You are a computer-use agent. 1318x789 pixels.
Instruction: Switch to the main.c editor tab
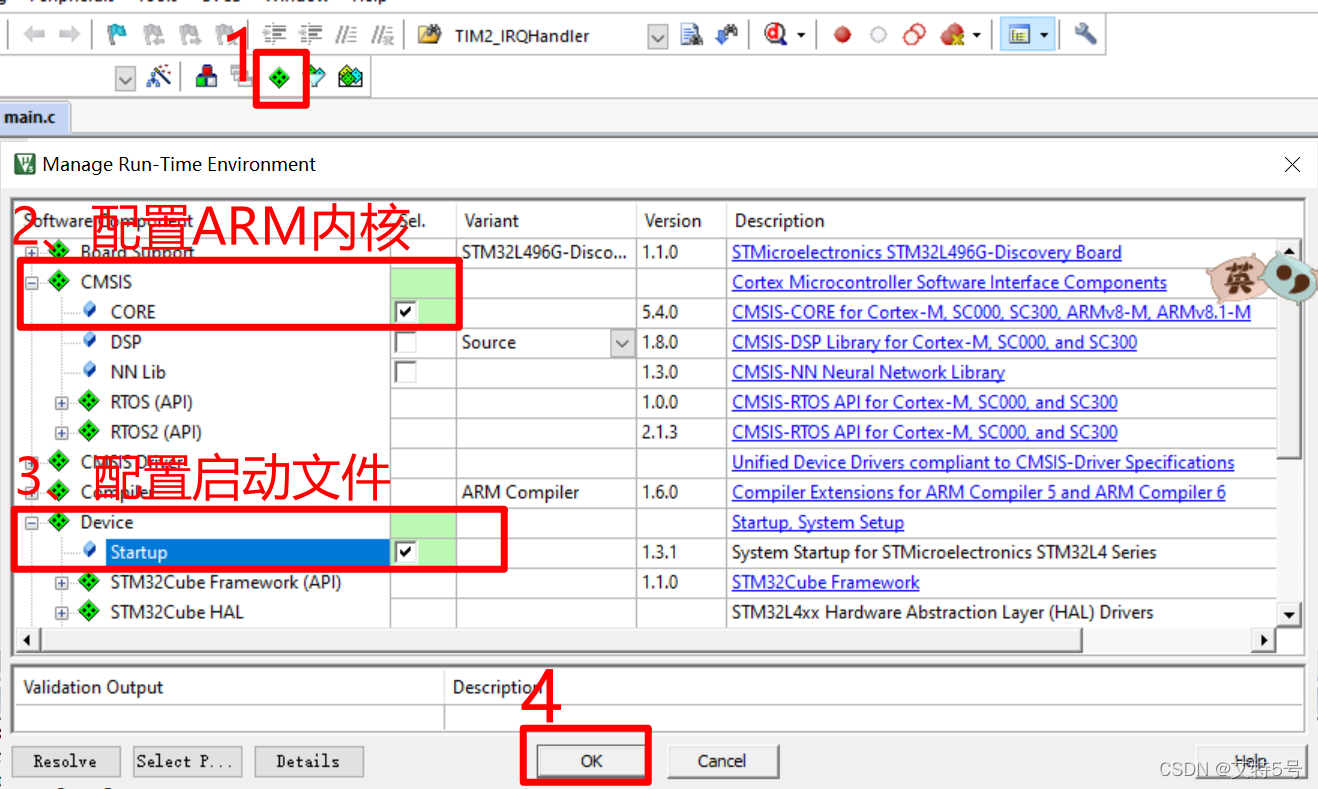(34, 117)
